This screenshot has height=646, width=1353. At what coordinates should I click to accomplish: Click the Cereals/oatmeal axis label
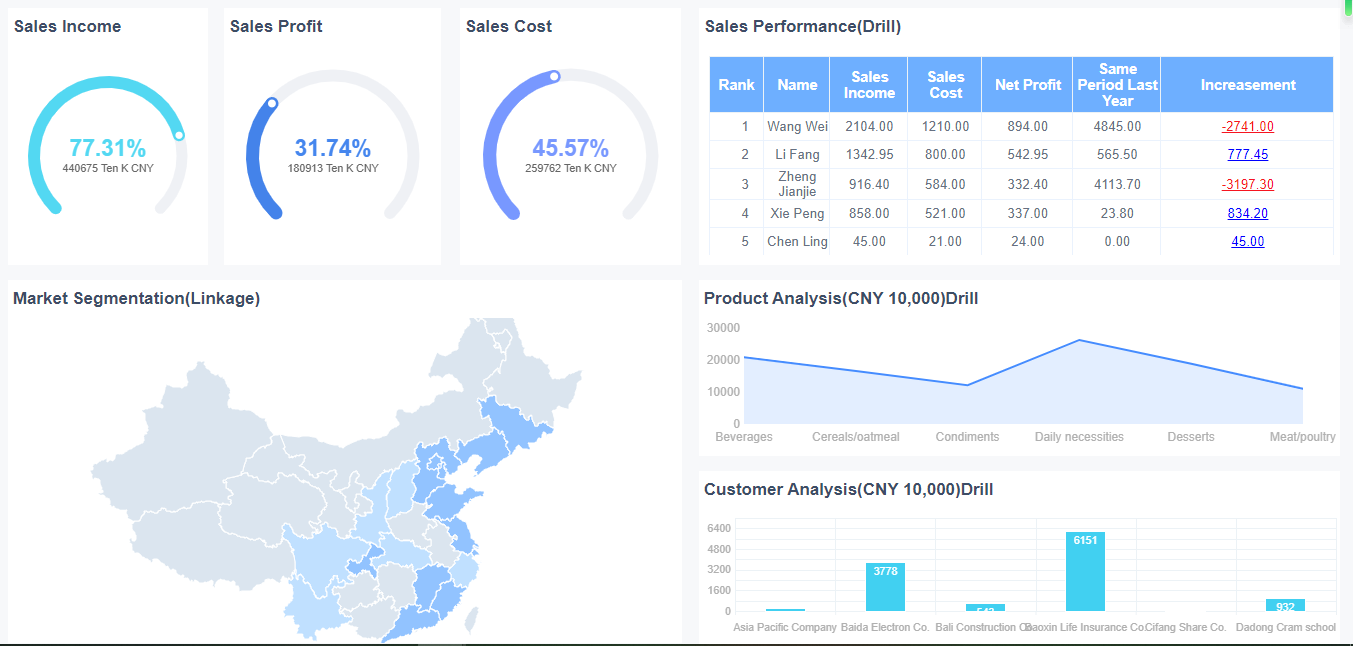click(x=856, y=437)
